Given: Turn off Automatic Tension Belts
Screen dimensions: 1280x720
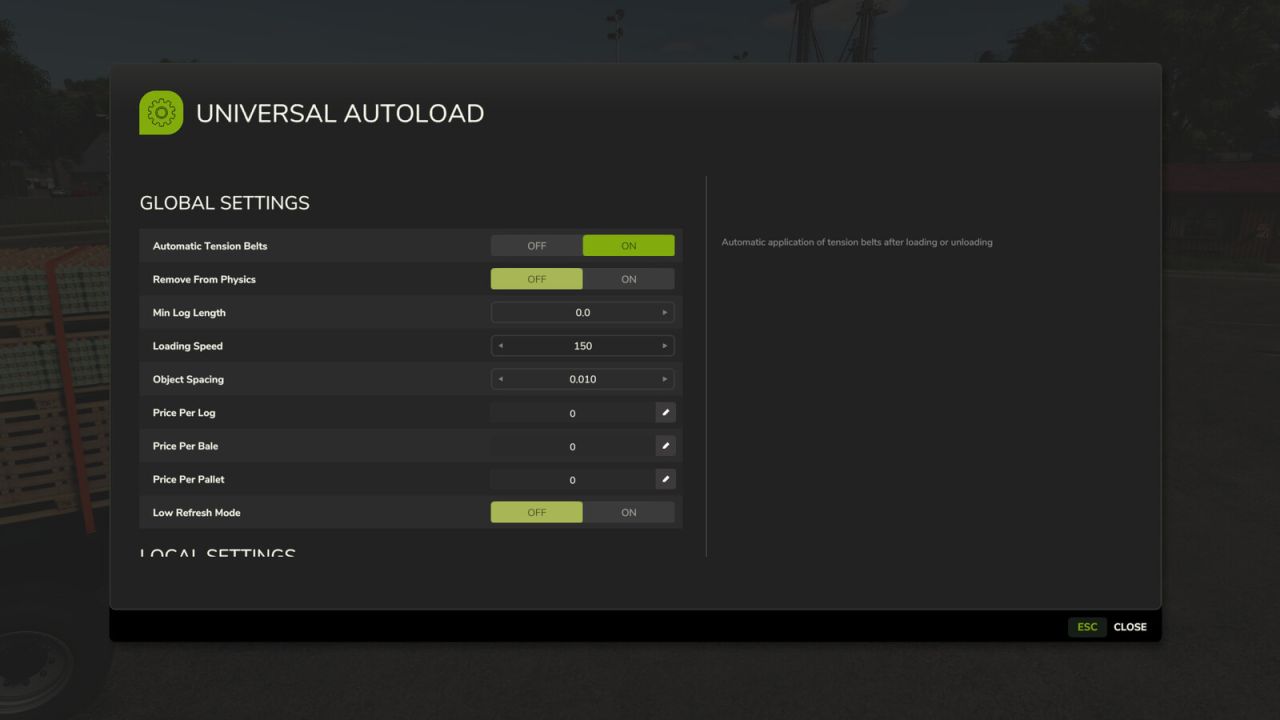Looking at the screenshot, I should [536, 245].
